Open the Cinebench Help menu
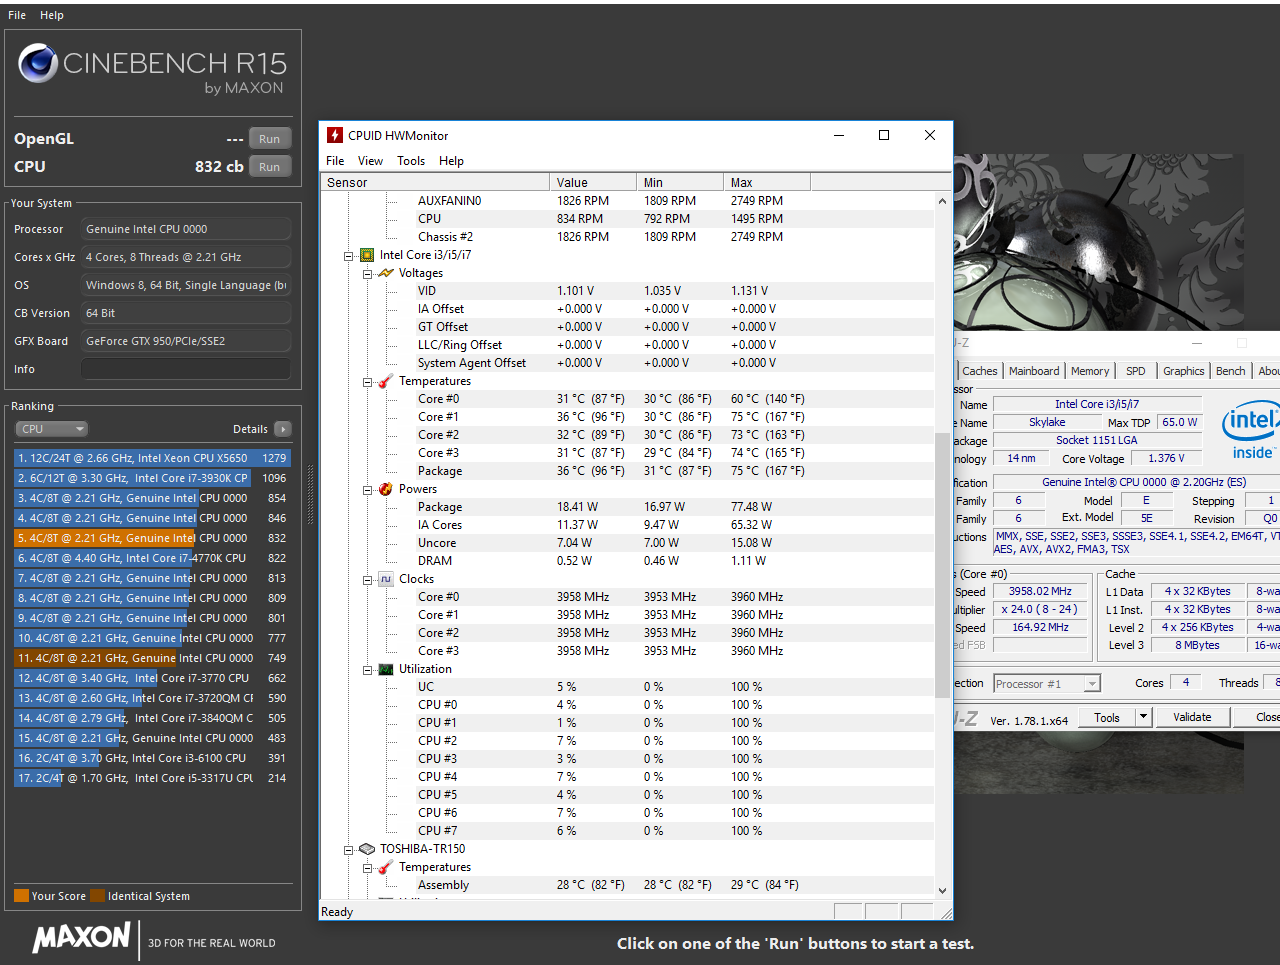 point(52,15)
